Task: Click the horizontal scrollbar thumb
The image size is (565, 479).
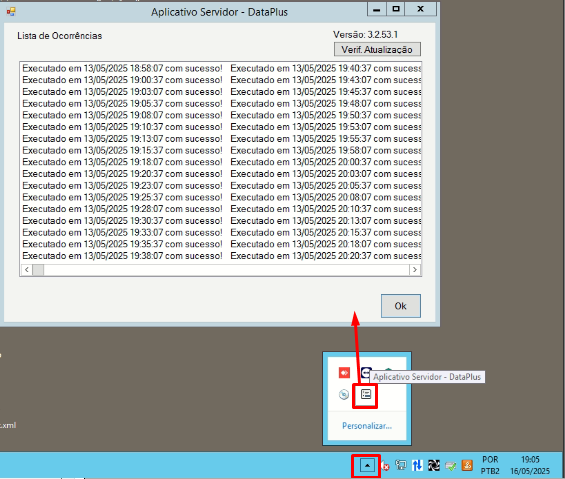Action: pos(38,270)
